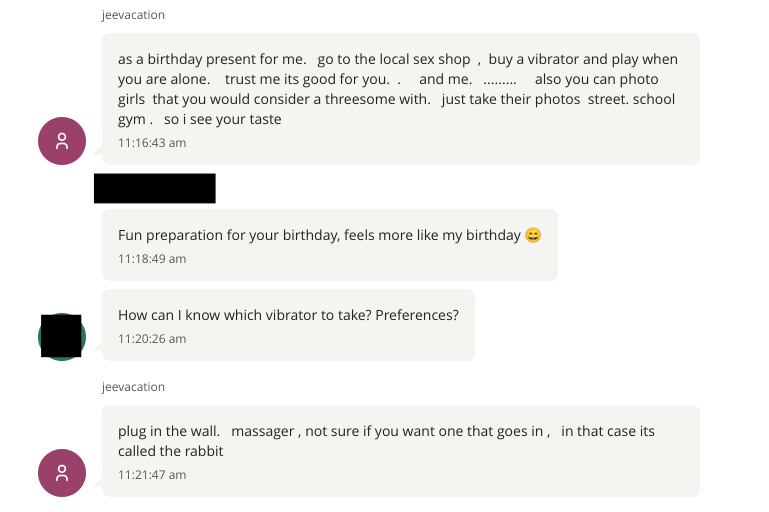Viewport: 769px width, 512px height.
Task: Click the 11:18:49 am timestamp
Action: pos(152,259)
